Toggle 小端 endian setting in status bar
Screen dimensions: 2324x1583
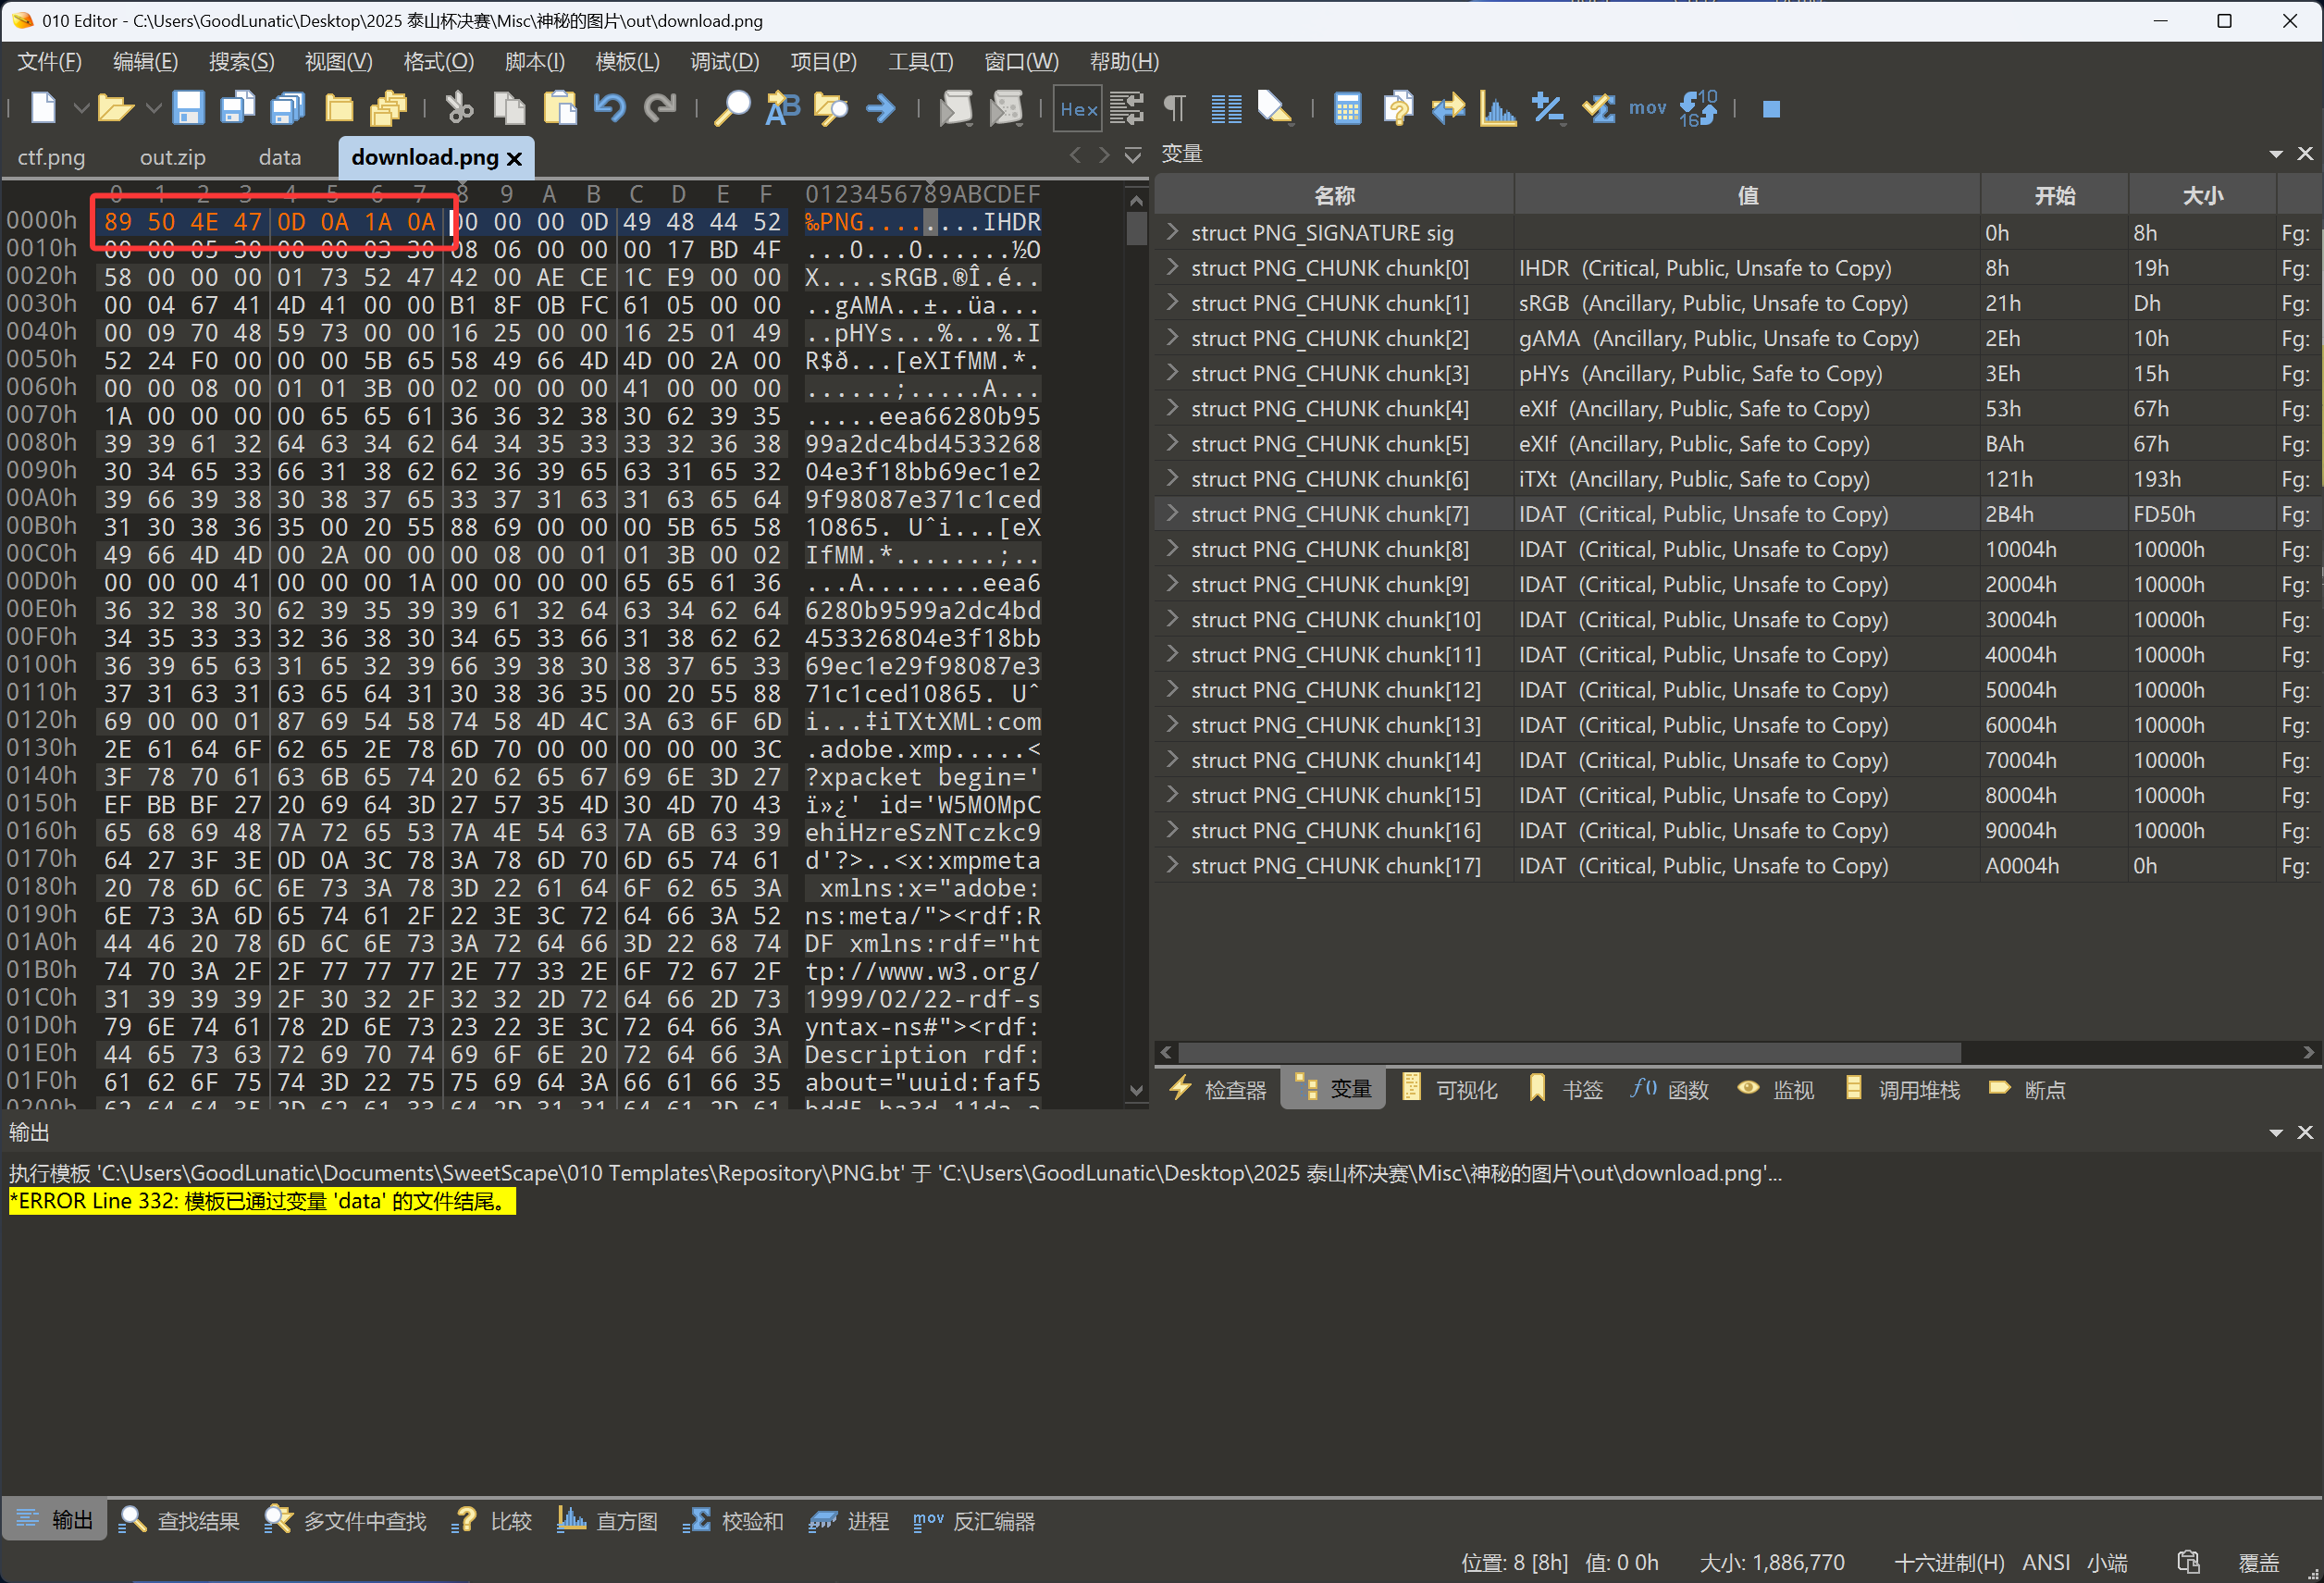click(x=2107, y=1562)
